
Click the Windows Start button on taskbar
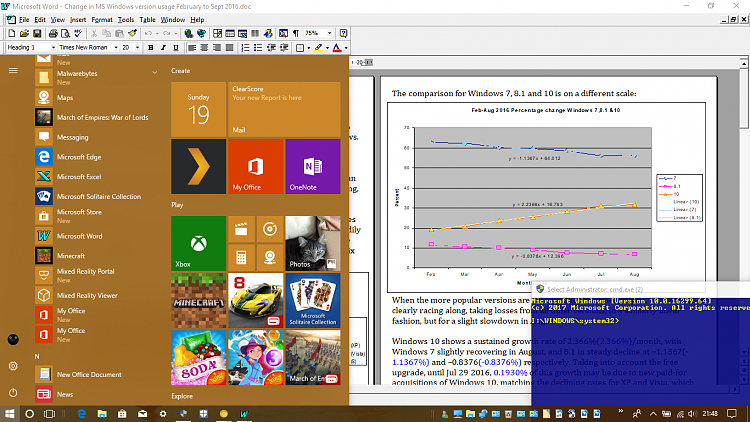point(10,413)
